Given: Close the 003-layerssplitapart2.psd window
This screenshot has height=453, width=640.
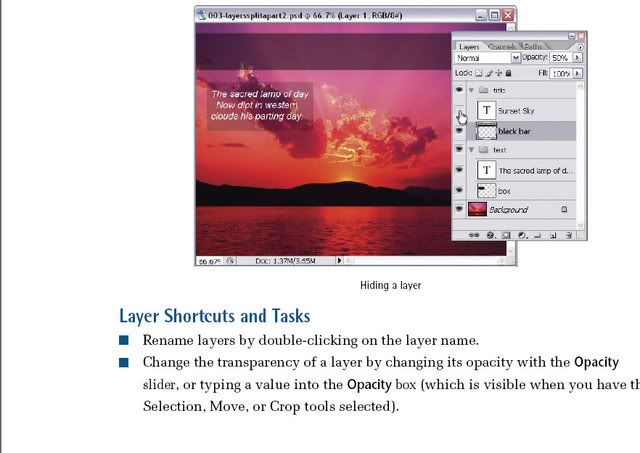Looking at the screenshot, I should (508, 15).
